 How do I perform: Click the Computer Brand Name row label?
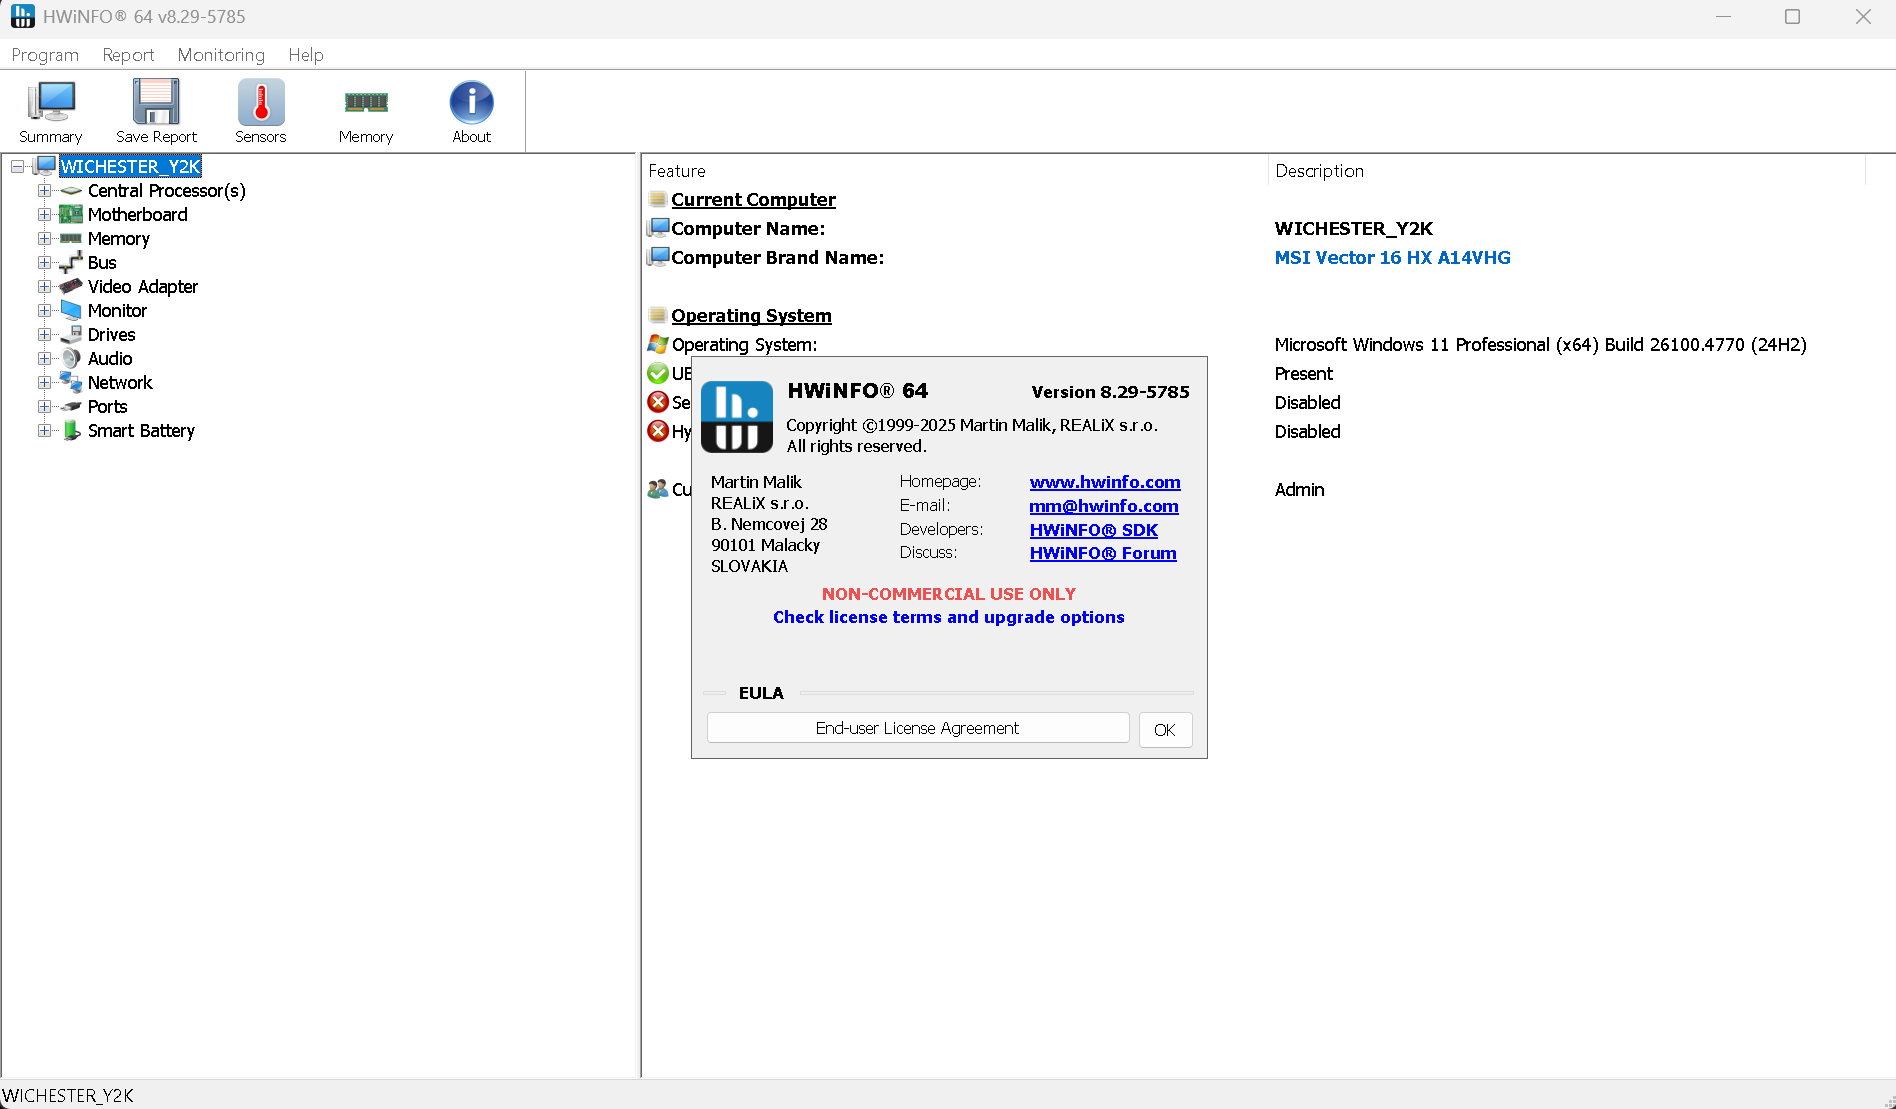(x=778, y=257)
